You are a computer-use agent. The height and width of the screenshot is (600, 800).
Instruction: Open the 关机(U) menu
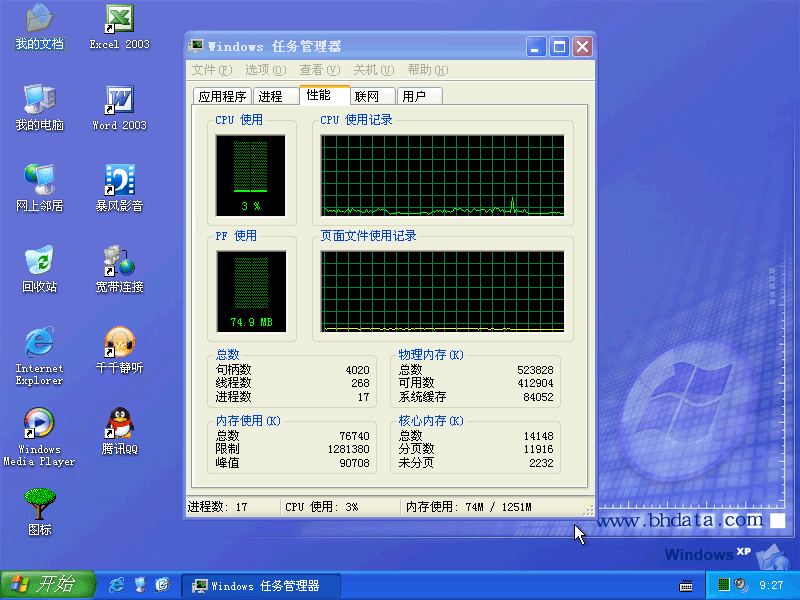(373, 70)
